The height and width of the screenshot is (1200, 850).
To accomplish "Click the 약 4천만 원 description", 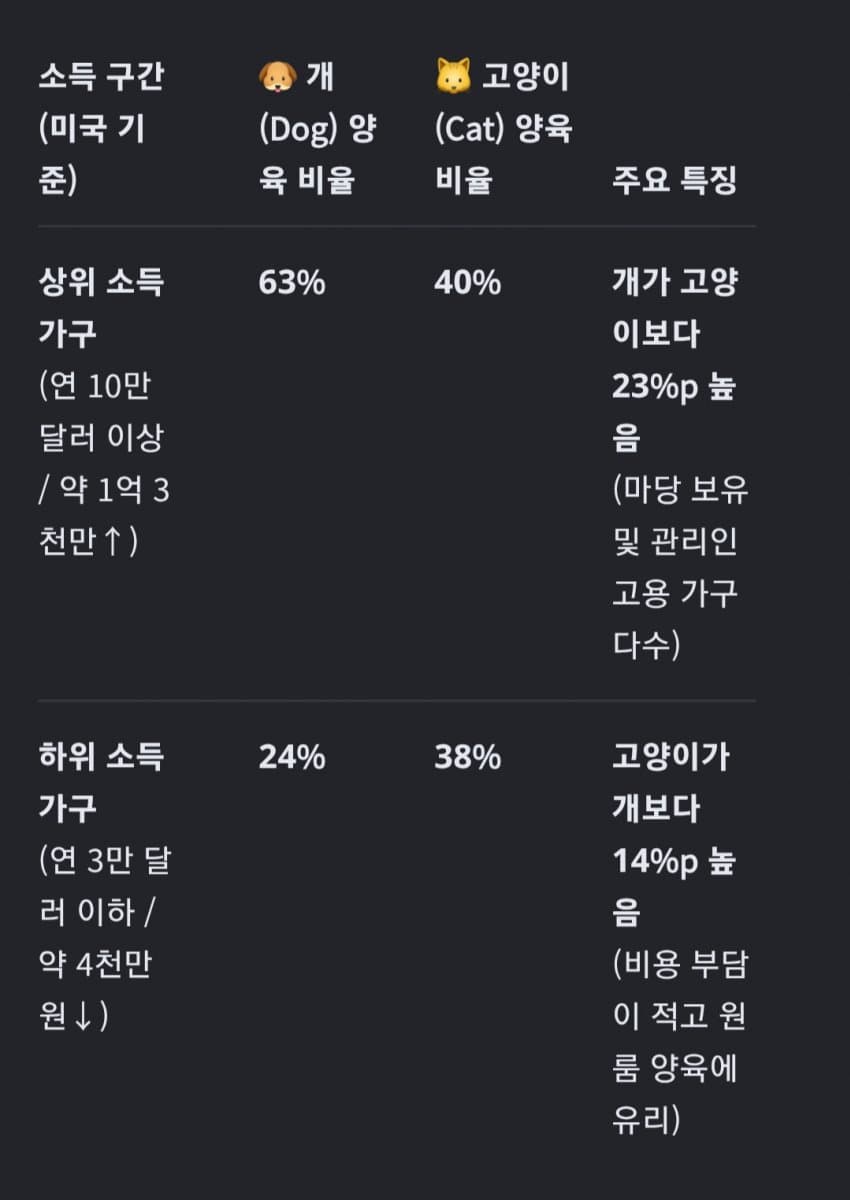I will click(95, 991).
